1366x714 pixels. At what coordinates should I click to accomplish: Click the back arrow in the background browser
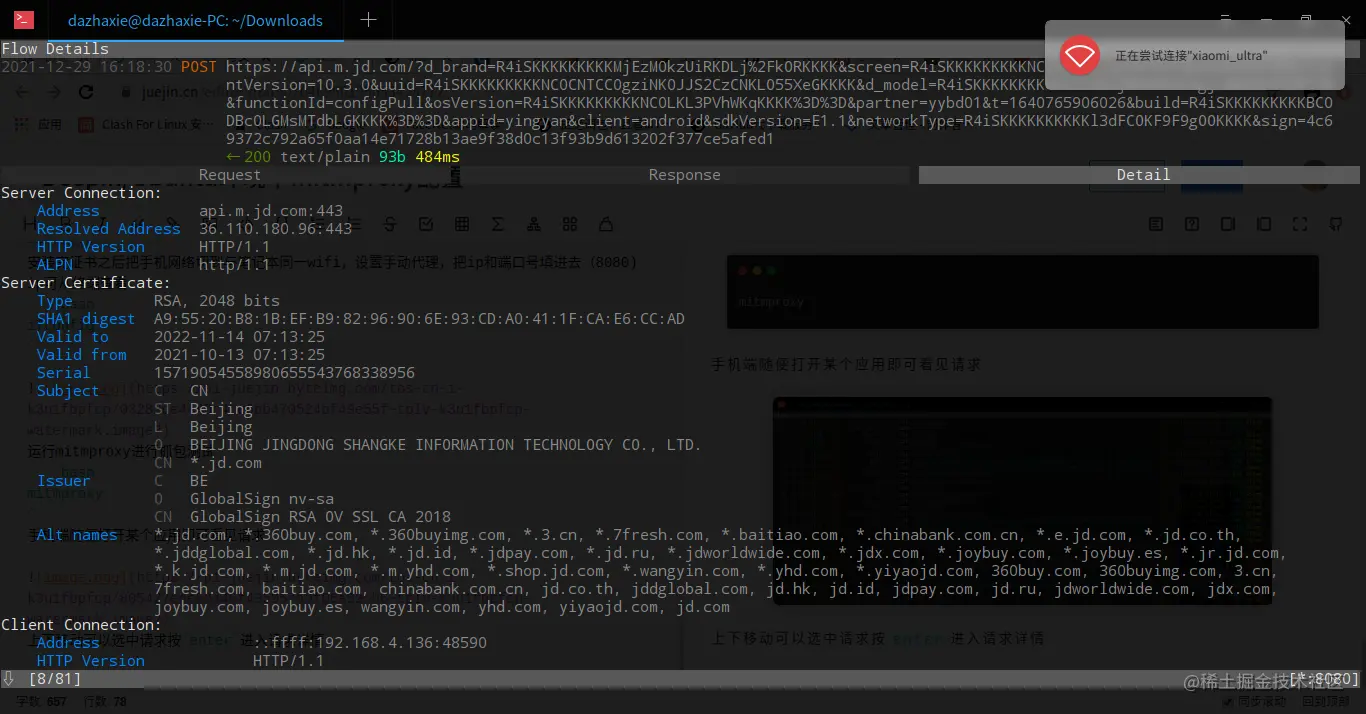click(x=24, y=92)
